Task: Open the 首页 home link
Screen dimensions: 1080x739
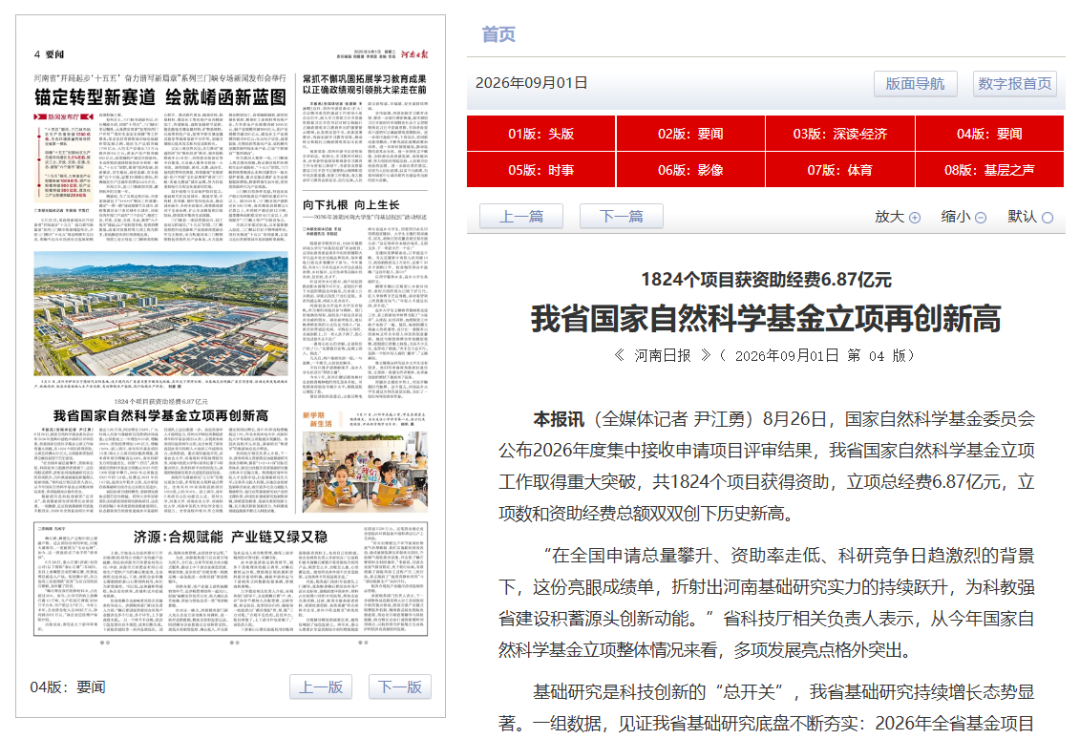Action: pos(498,34)
